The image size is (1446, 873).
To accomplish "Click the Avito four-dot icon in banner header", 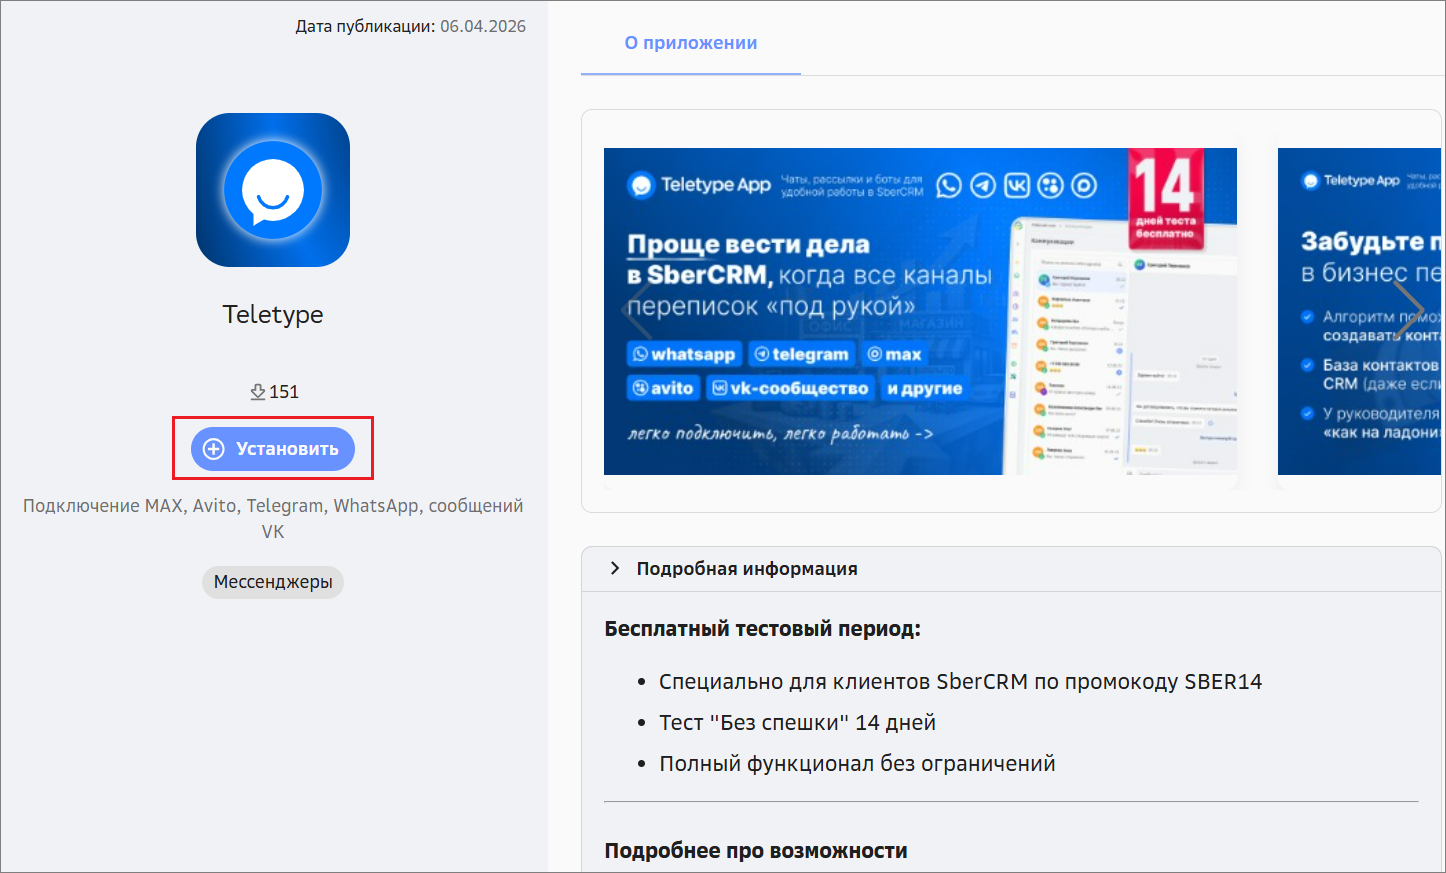I will click(x=1050, y=185).
